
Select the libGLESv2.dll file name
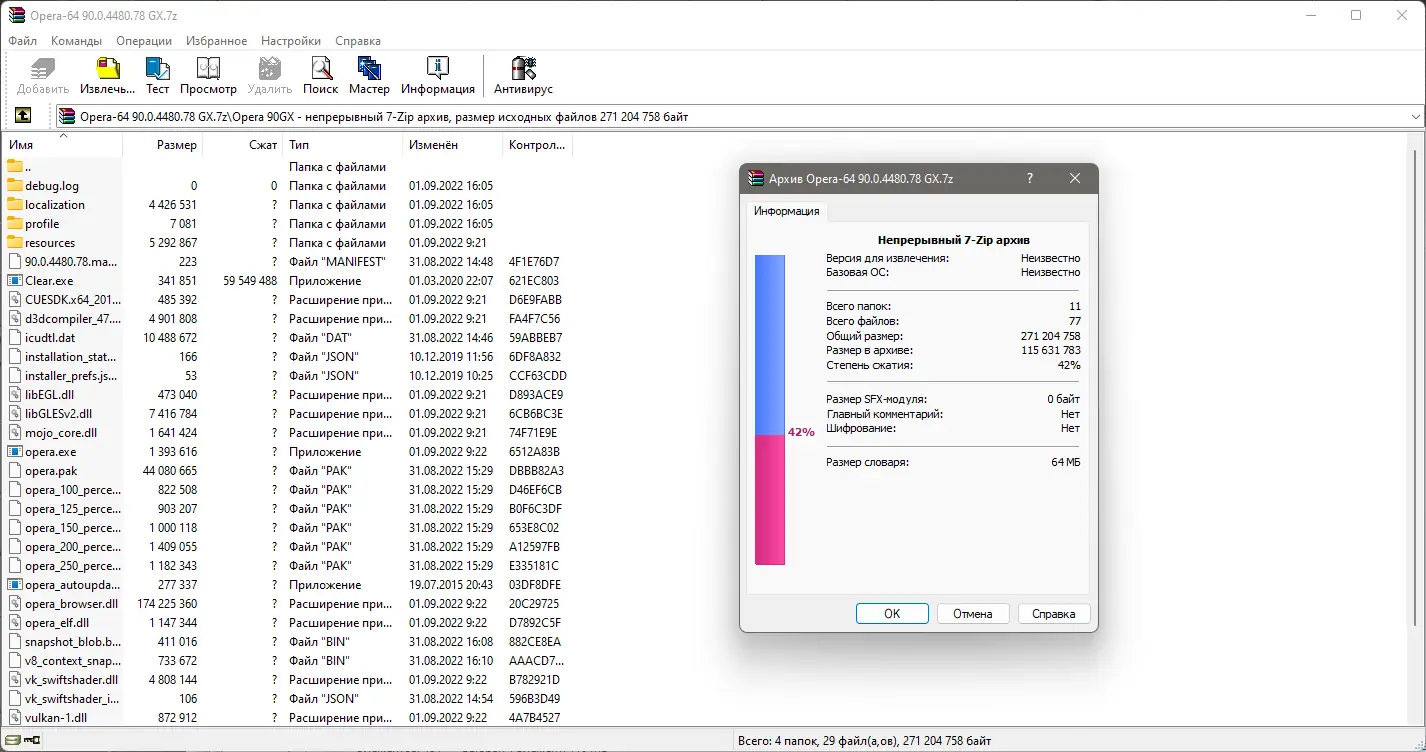[58, 414]
